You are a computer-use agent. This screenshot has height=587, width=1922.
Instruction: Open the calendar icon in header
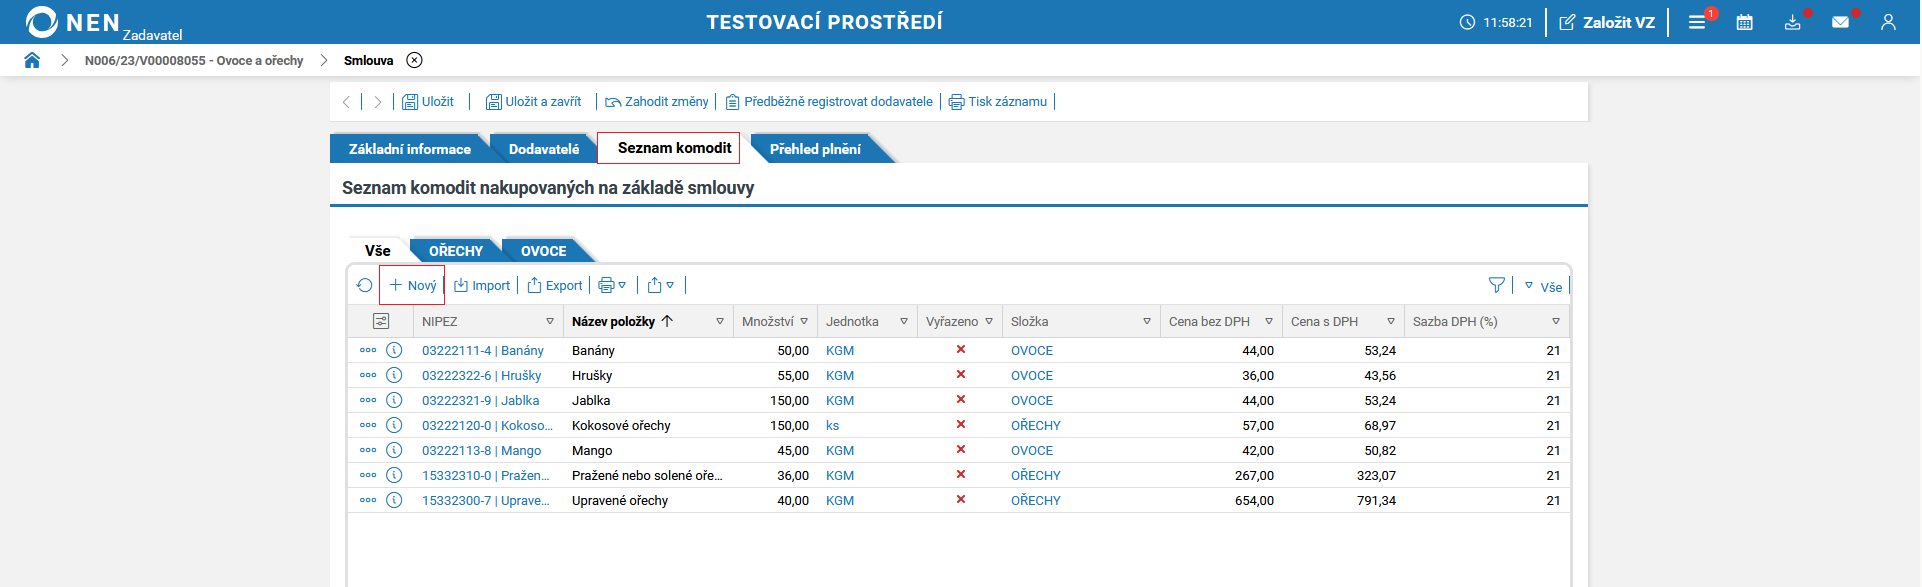pyautogui.click(x=1744, y=22)
